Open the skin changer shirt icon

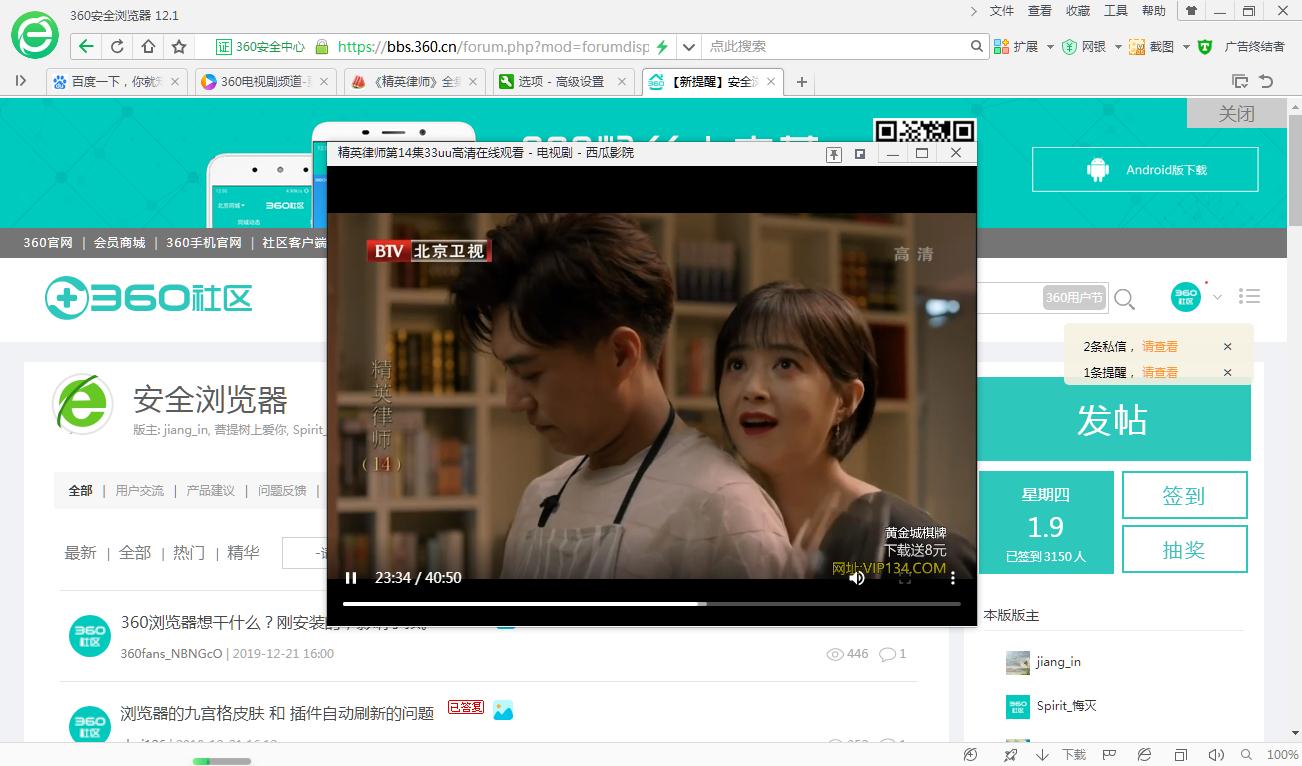pyautogui.click(x=1191, y=11)
